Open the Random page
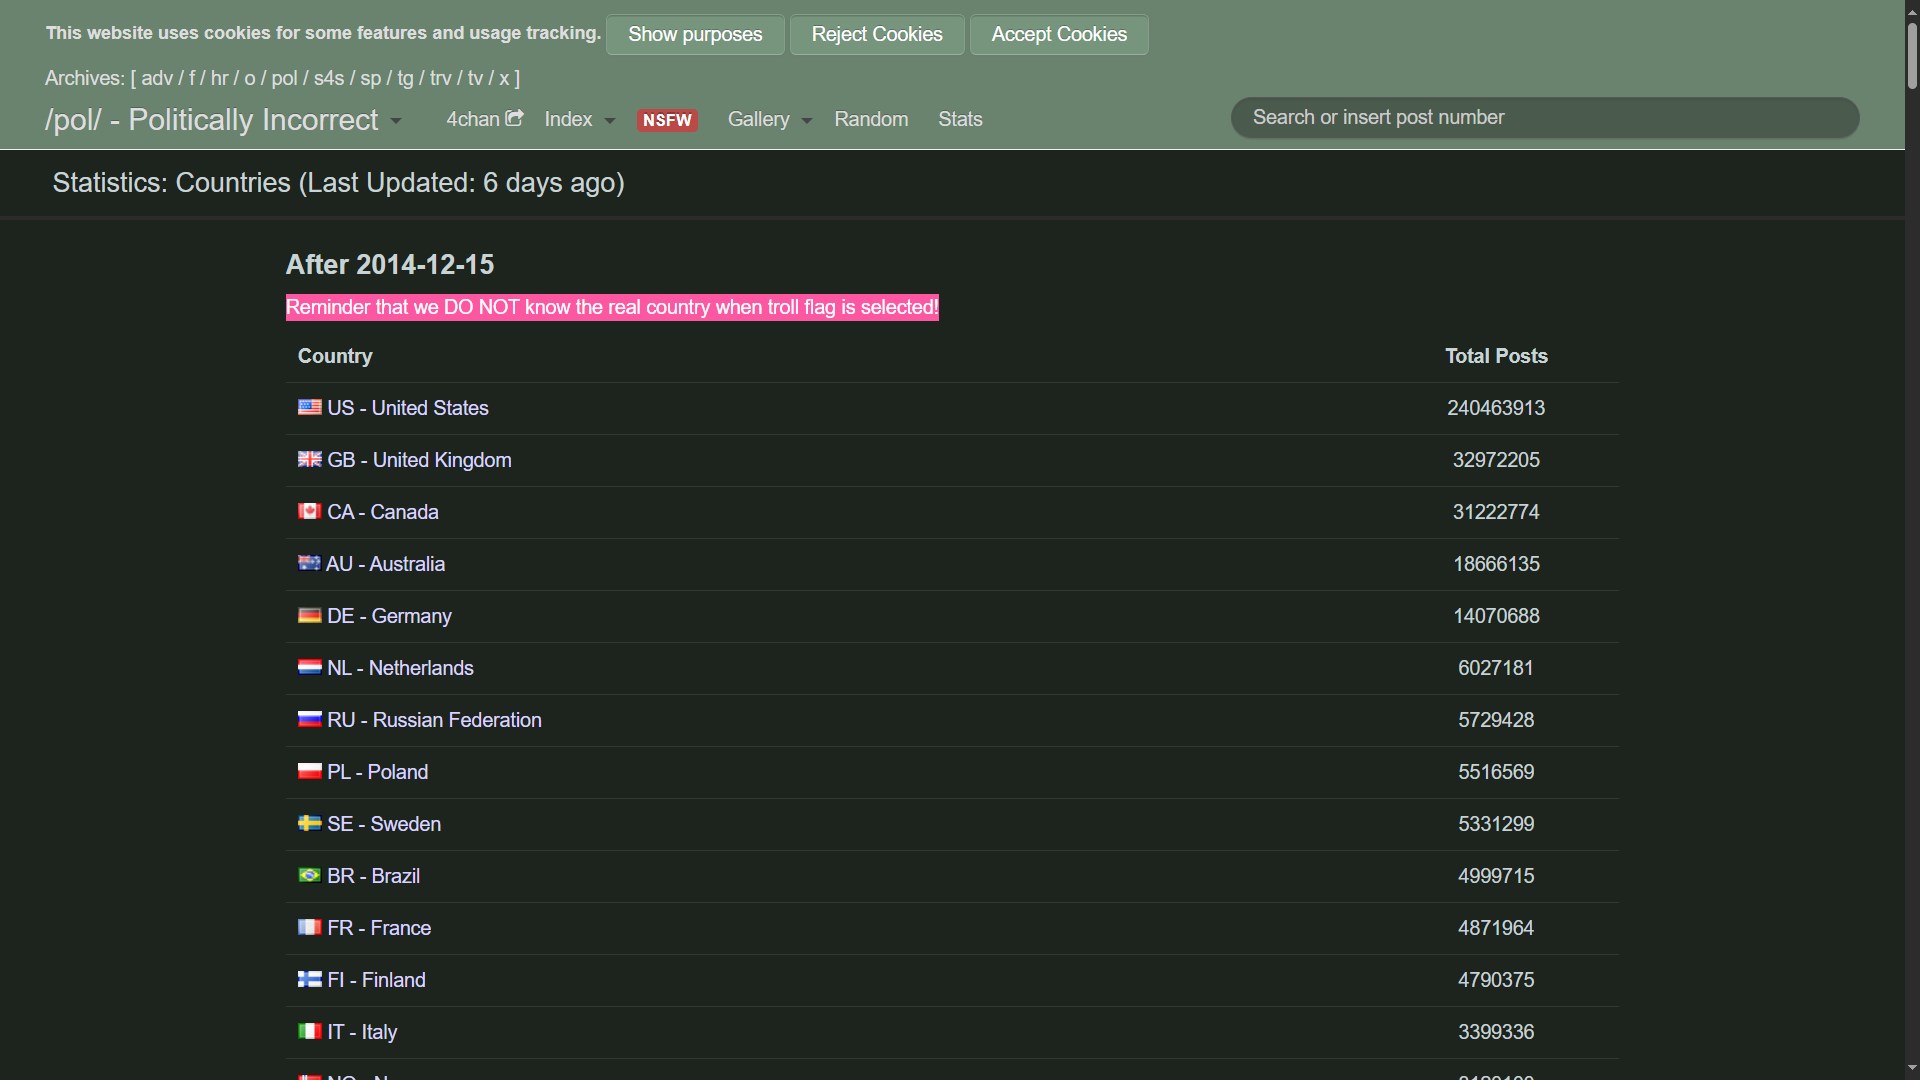Screen dimensions: 1920x1080 pyautogui.click(x=871, y=119)
